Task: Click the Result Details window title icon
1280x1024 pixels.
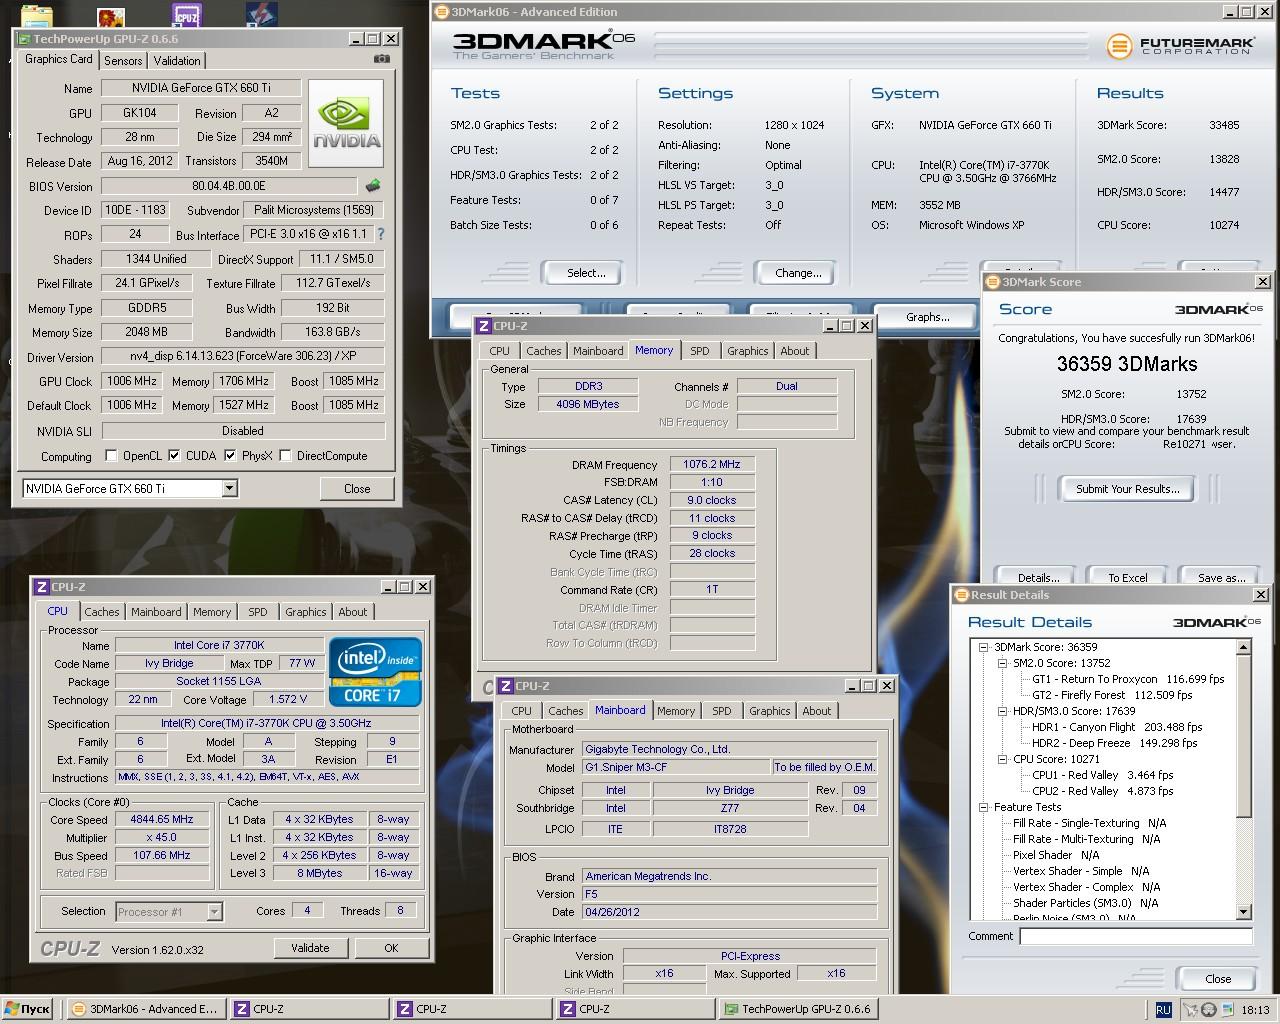Action: [x=962, y=595]
